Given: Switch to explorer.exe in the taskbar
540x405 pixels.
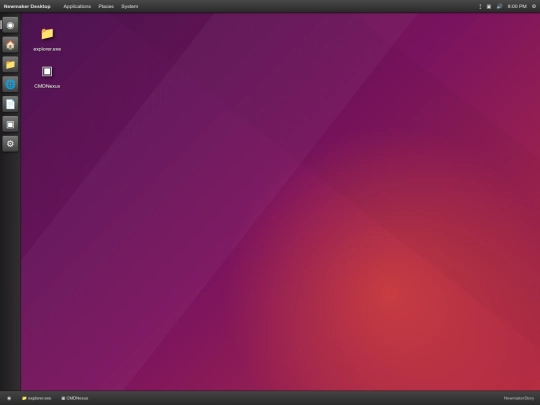Looking at the screenshot, I should [37, 398].
